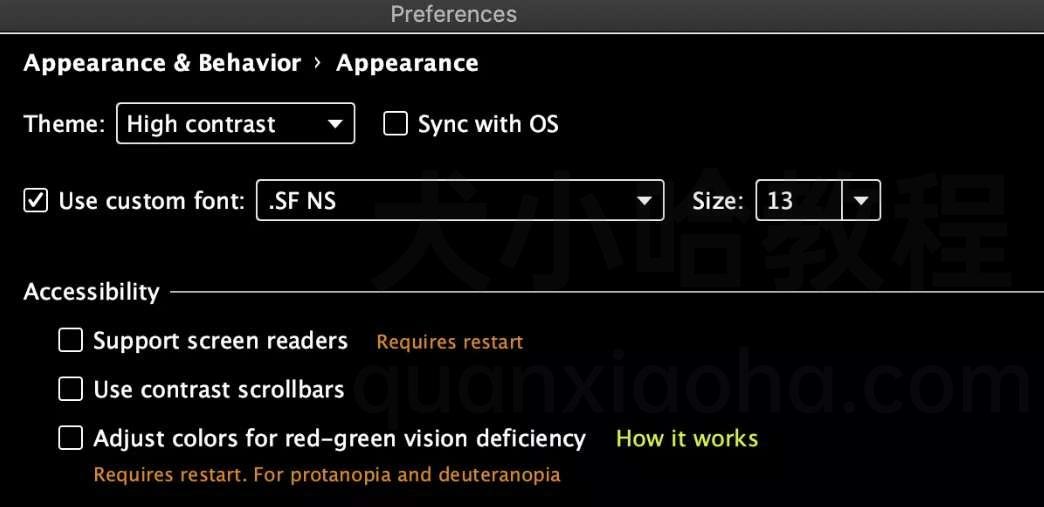Open the How it works link
Viewport: 1044px width, 507px height.
pyautogui.click(x=687, y=438)
